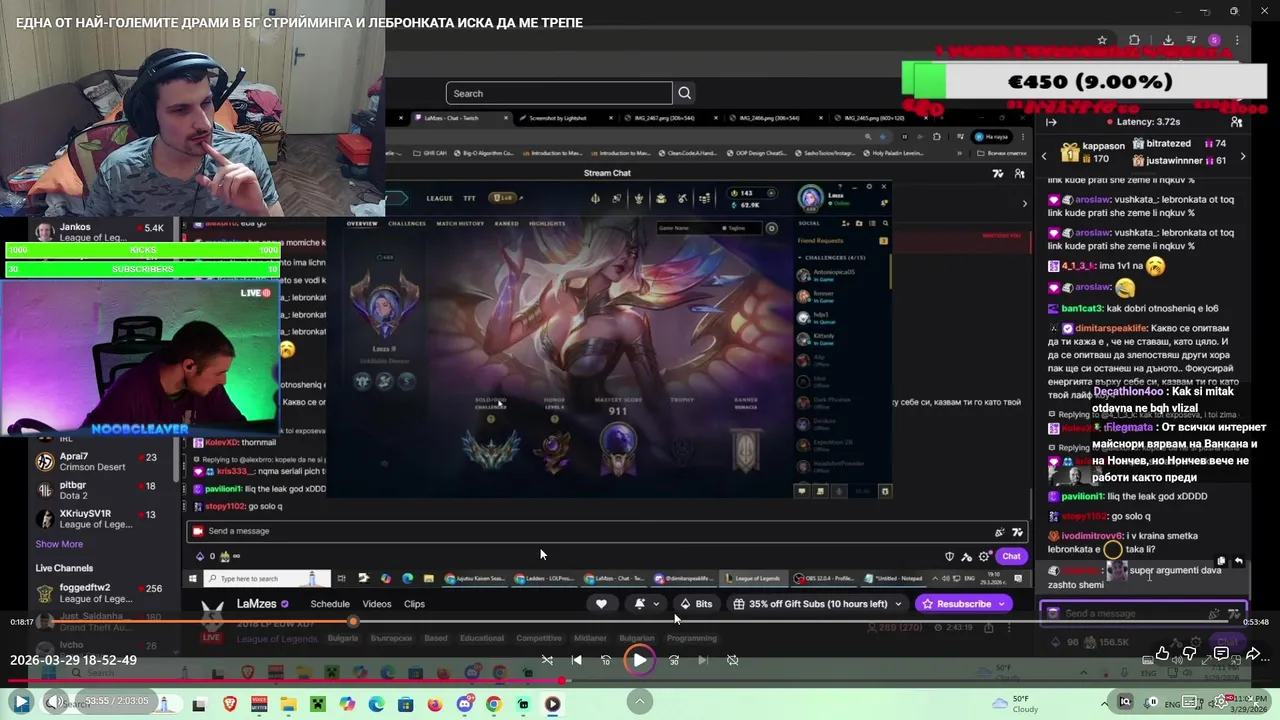Screen dimensions: 1280x720
Task: Click Show More in the channel sidebar
Action: pos(59,544)
